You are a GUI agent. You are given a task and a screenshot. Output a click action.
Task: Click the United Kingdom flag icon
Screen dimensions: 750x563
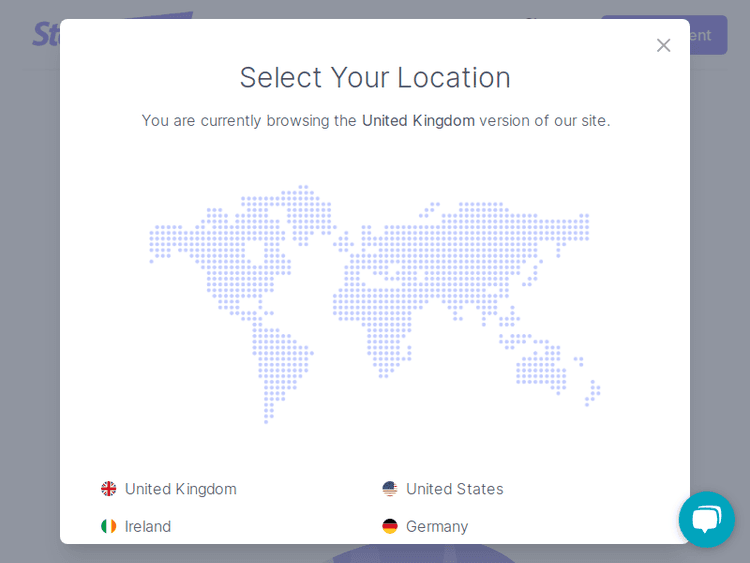coord(109,489)
